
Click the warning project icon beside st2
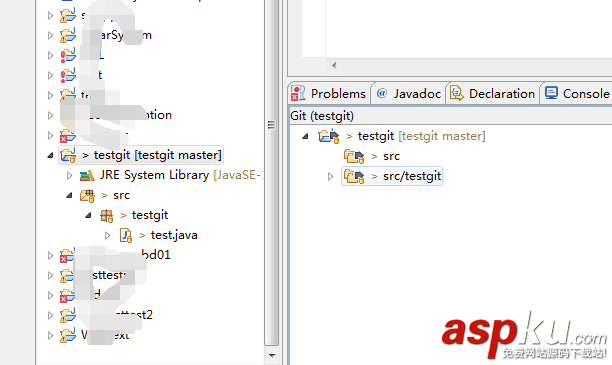(x=68, y=315)
